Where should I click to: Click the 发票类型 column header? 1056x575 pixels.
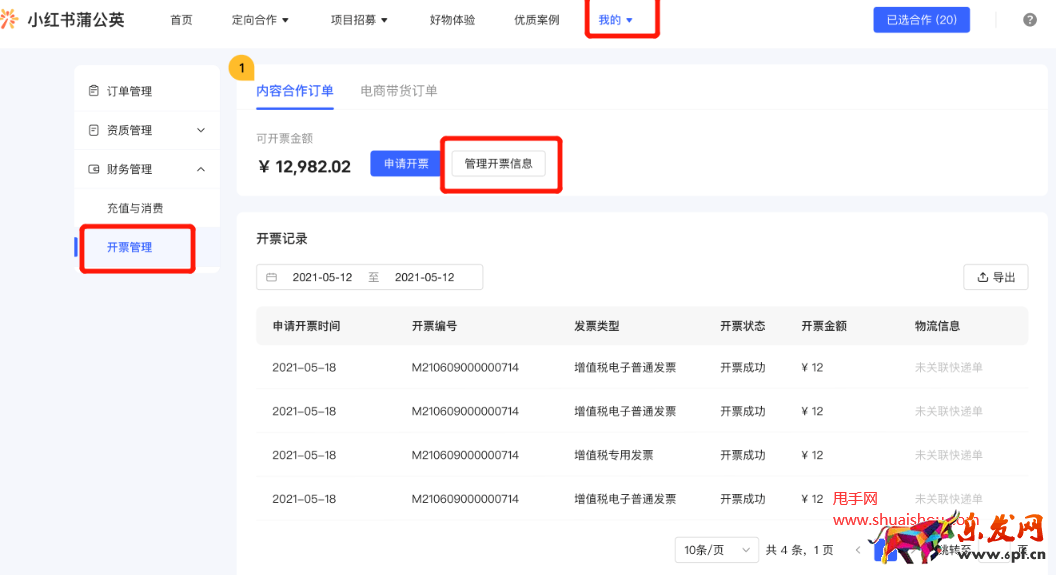[597, 326]
